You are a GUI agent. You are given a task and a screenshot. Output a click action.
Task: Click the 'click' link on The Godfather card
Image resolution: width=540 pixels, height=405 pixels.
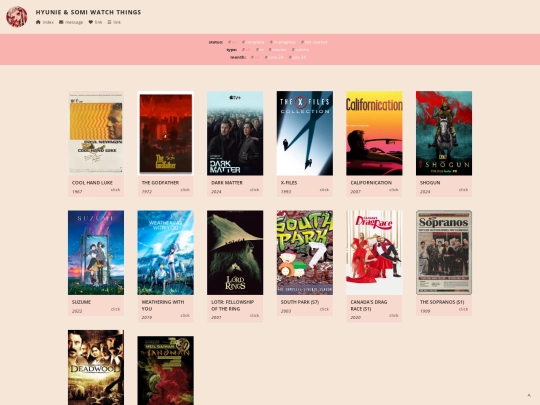pos(185,190)
